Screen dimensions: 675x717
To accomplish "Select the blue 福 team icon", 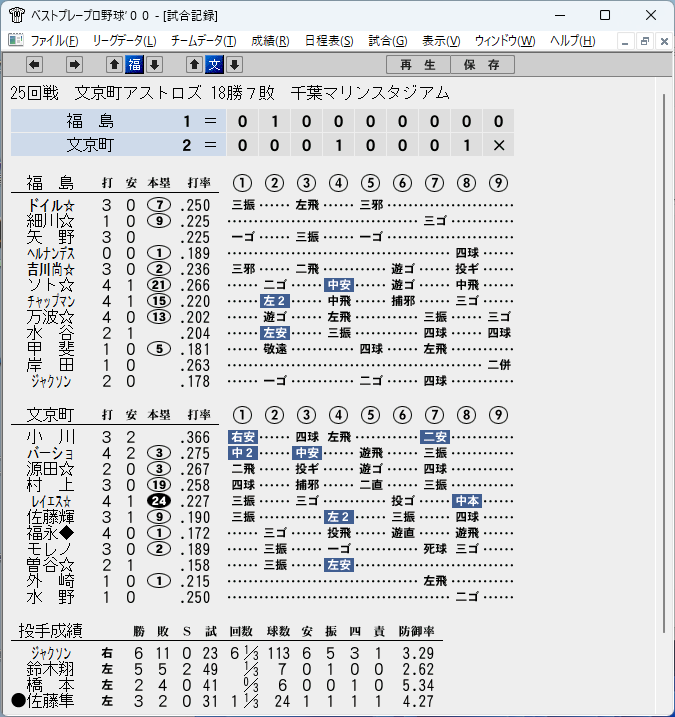I will pos(134,64).
